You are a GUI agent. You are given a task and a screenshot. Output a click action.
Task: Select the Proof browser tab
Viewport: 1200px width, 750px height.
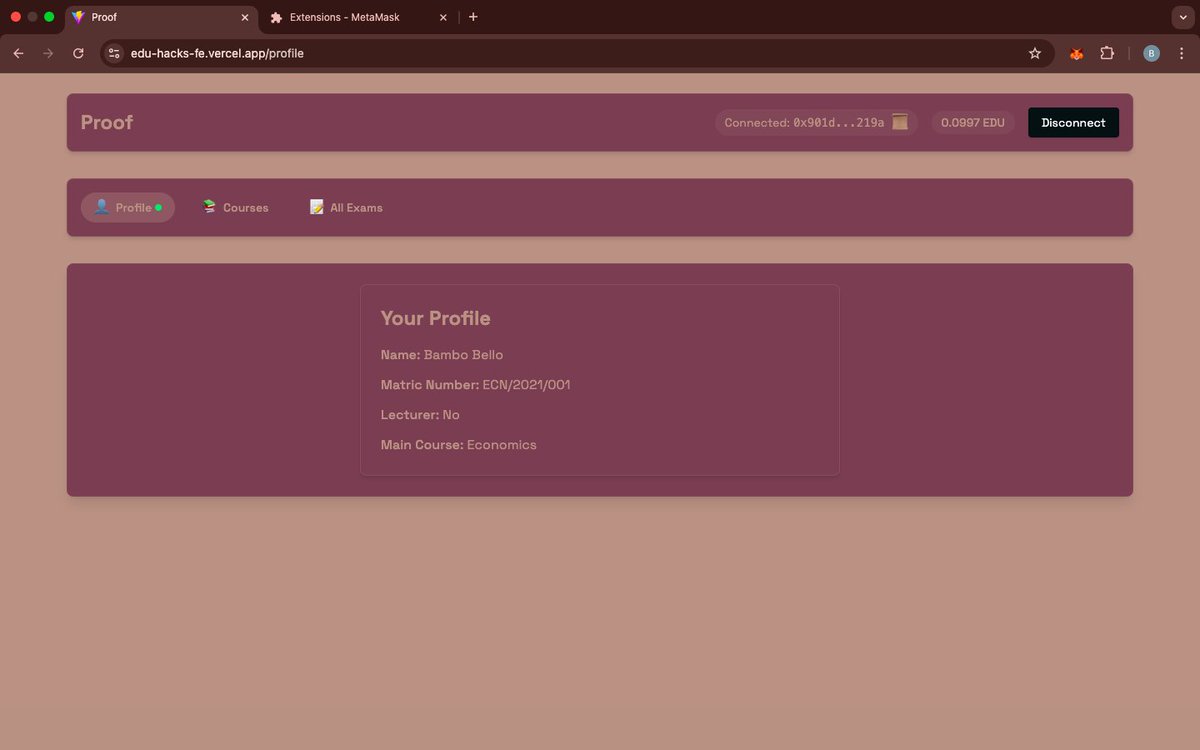[x=160, y=17]
